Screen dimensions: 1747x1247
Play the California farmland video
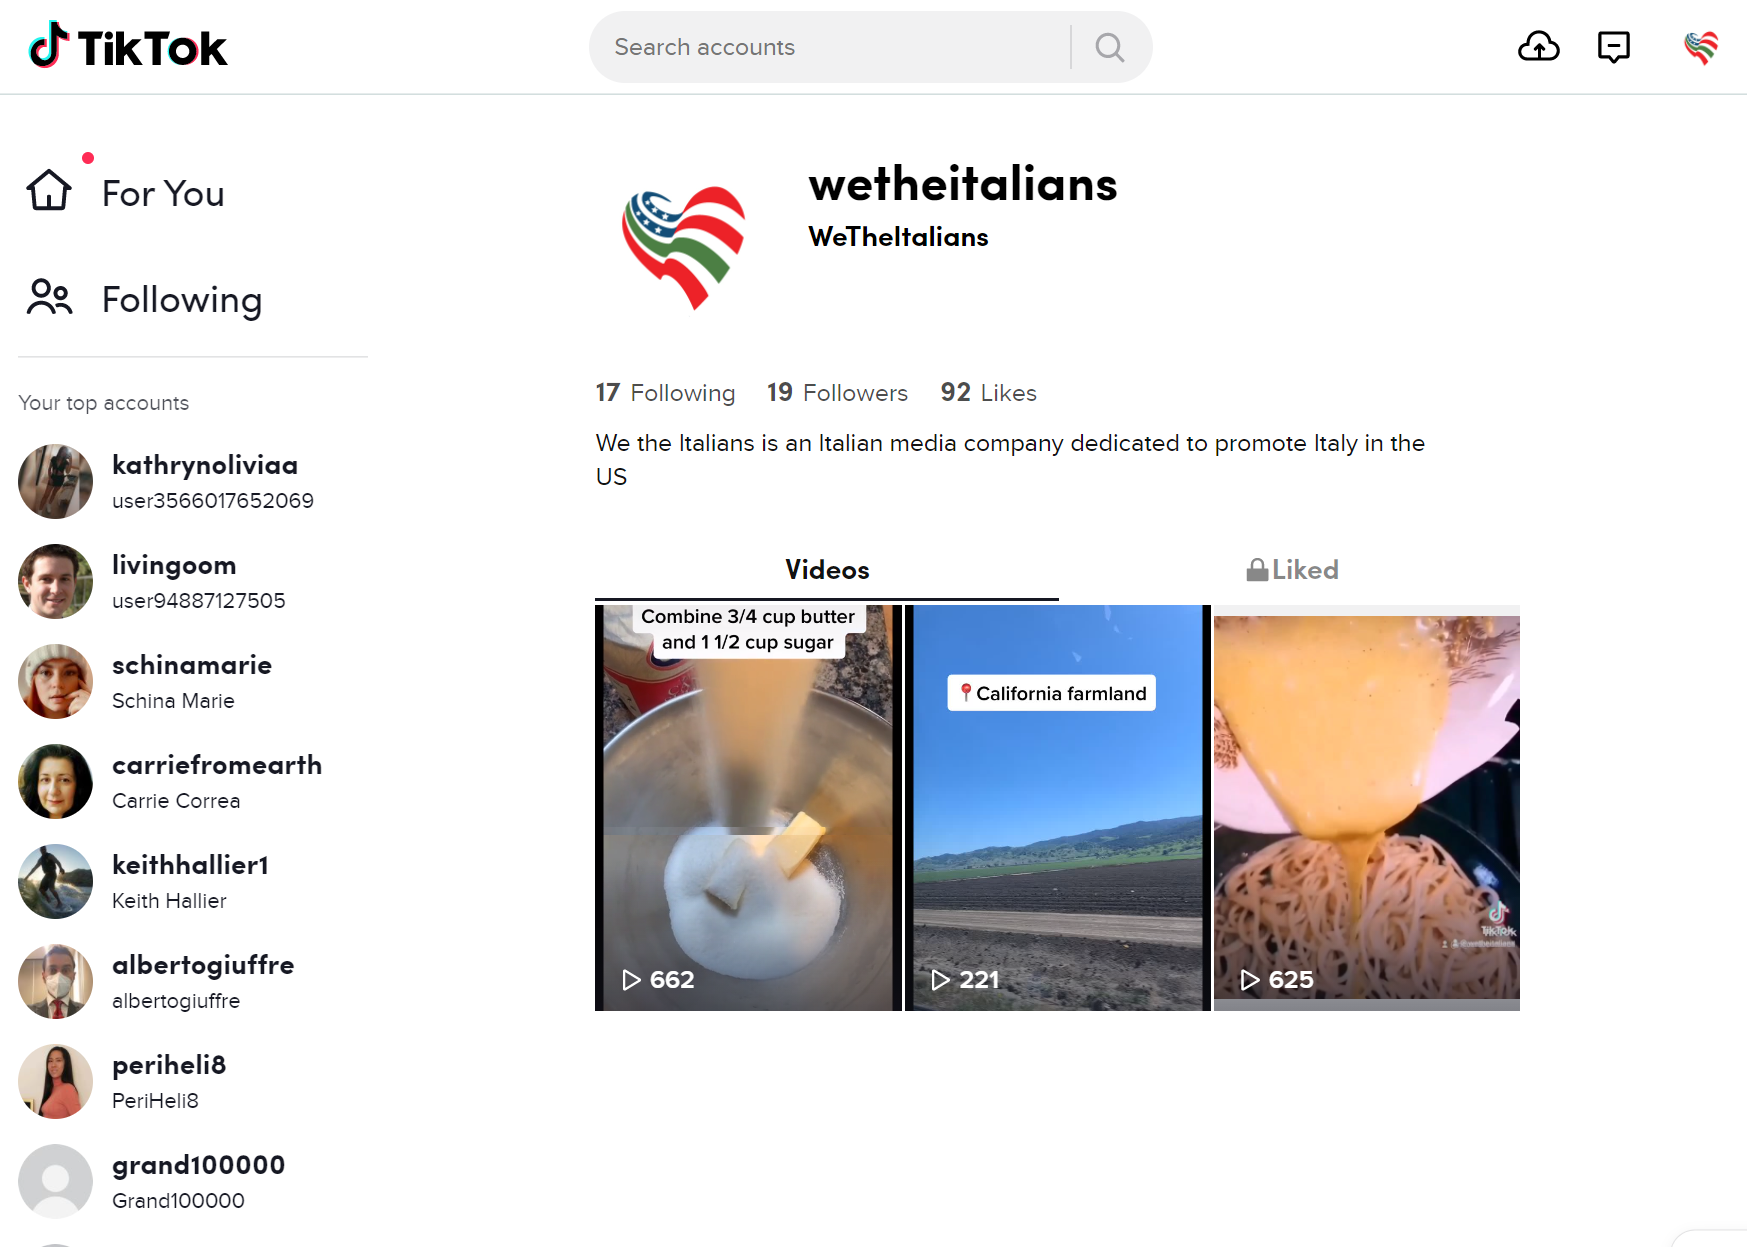(x=1058, y=808)
